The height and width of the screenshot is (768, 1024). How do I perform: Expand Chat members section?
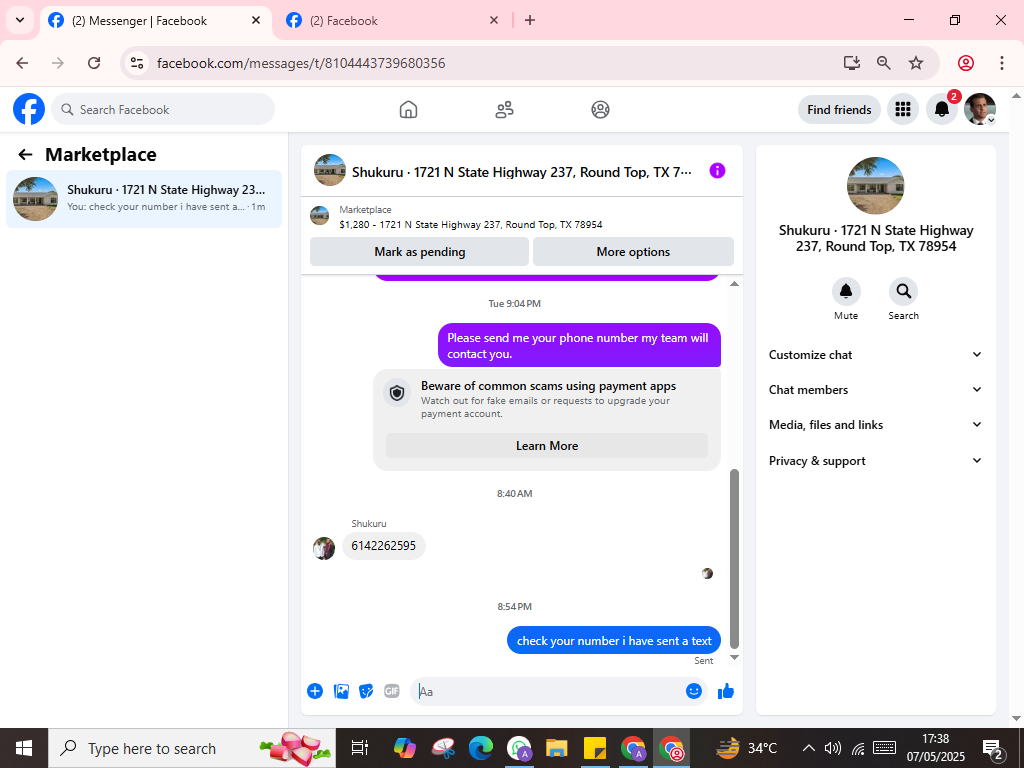tap(876, 390)
